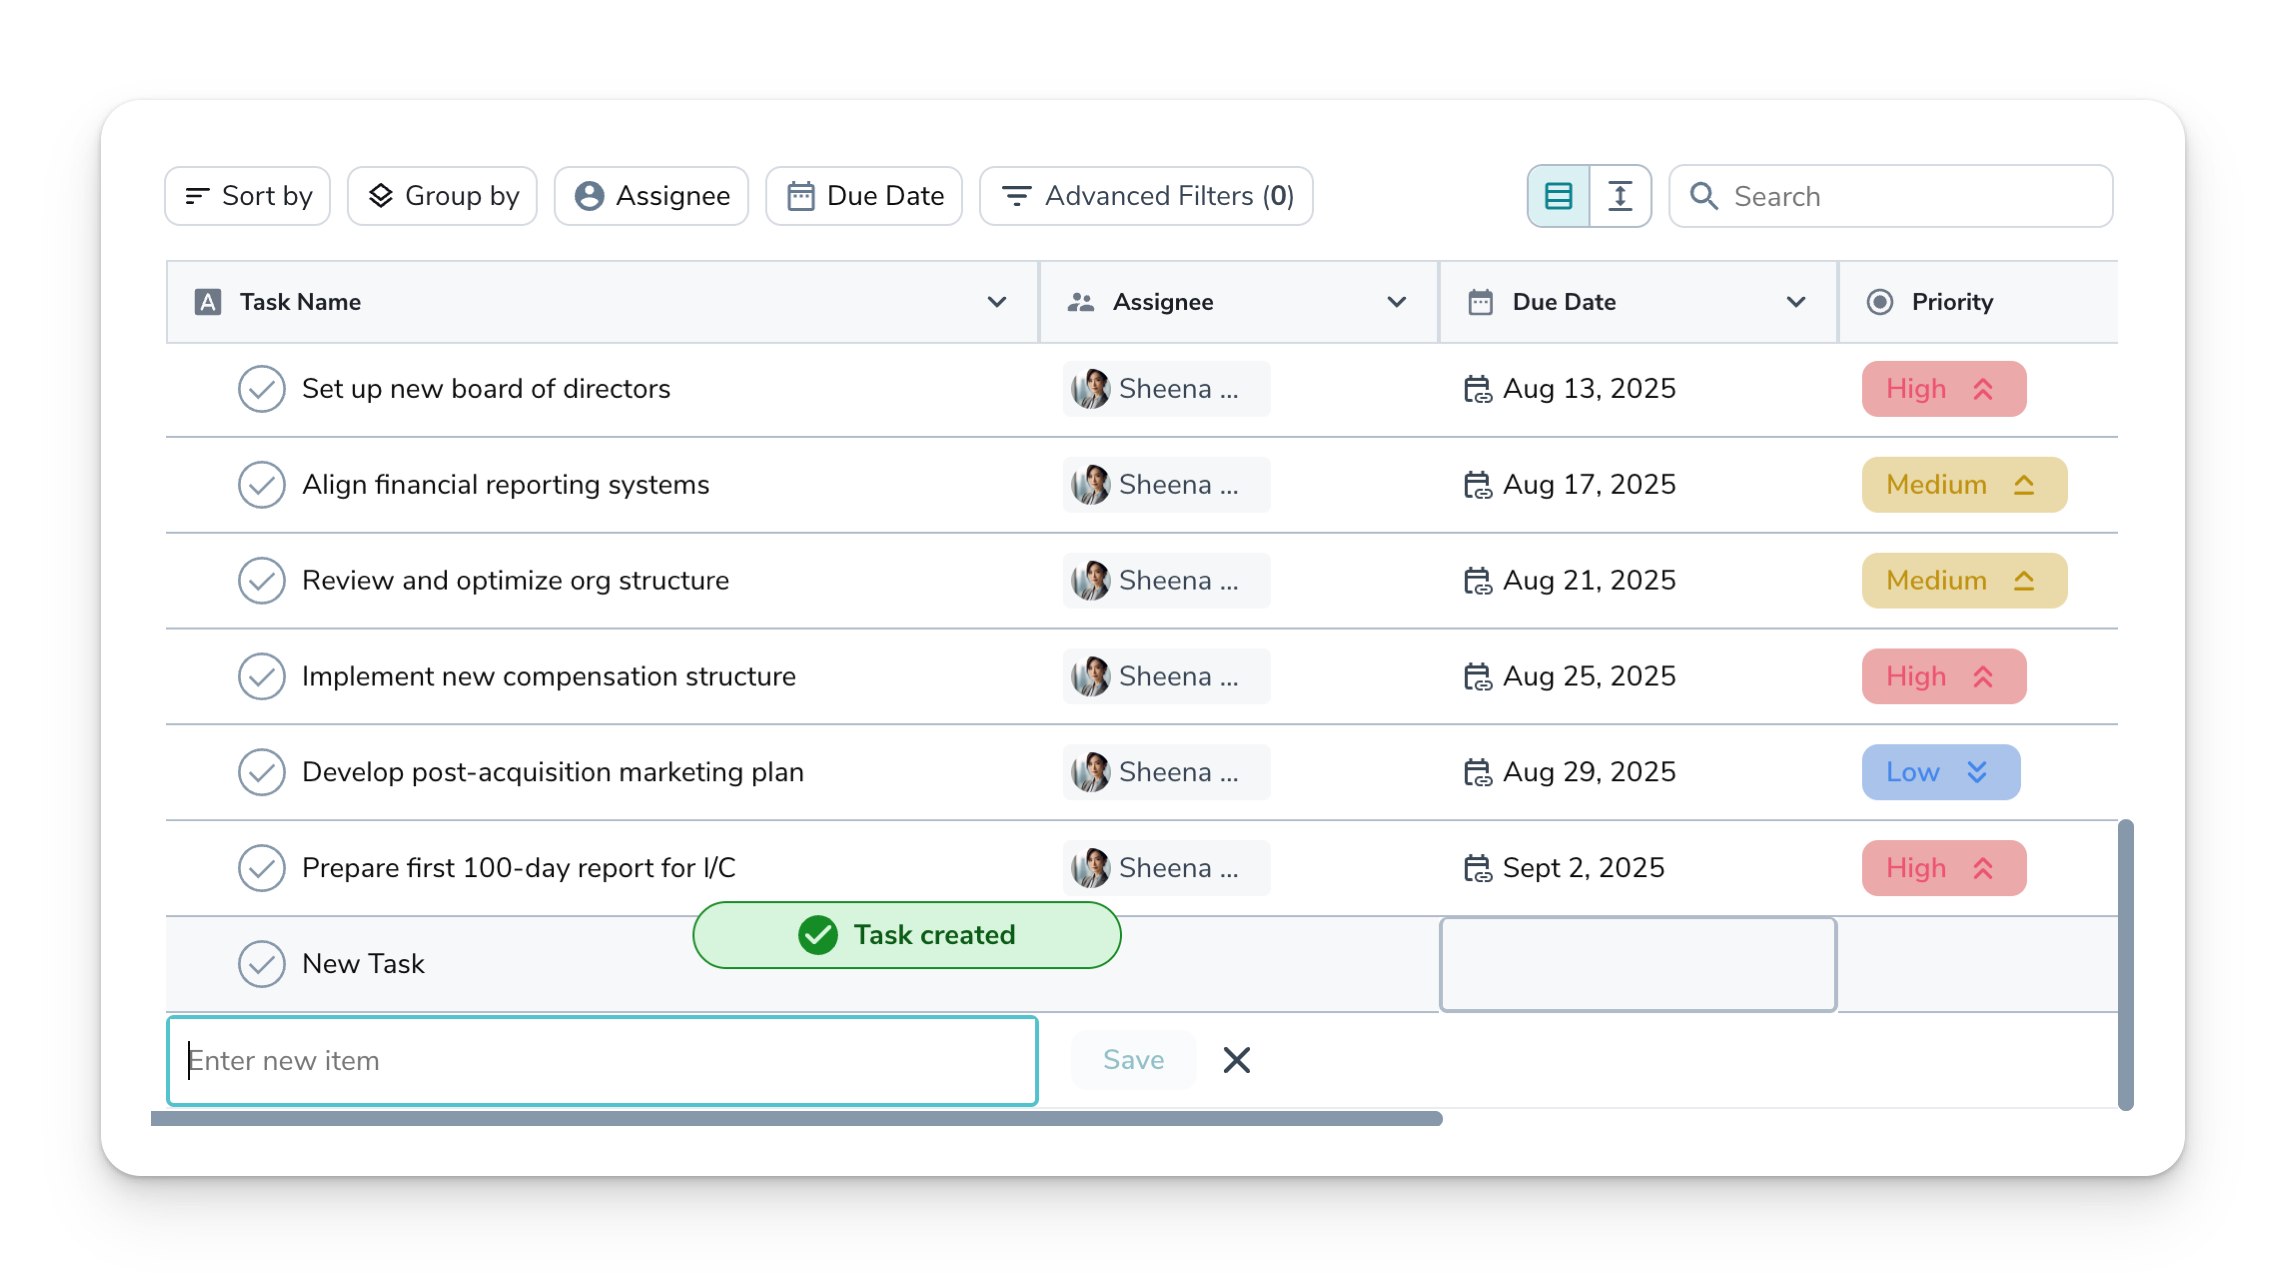Switch to compact row view icon
The image size is (2286, 1276).
1558,196
